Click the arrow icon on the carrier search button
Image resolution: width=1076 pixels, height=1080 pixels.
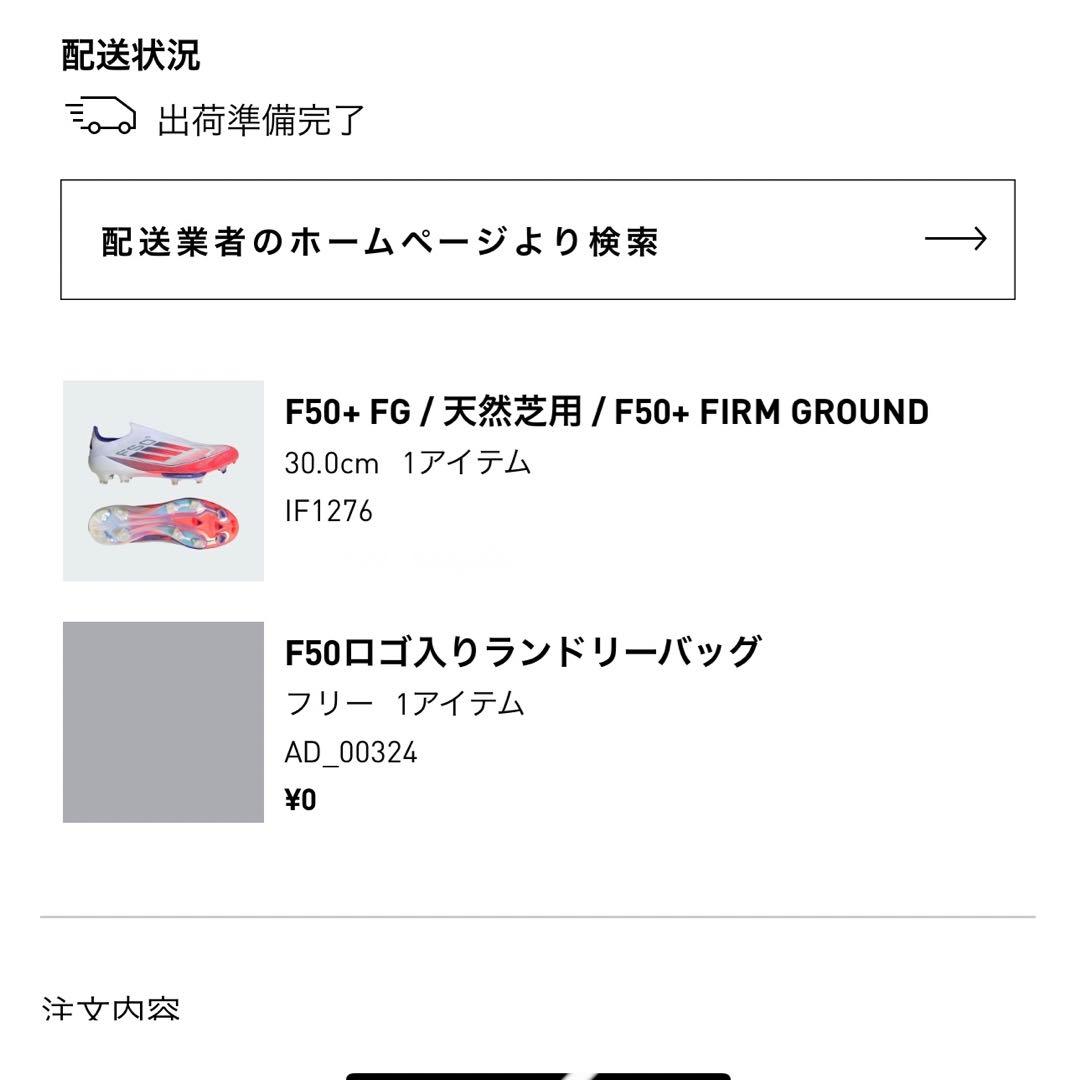click(955, 240)
